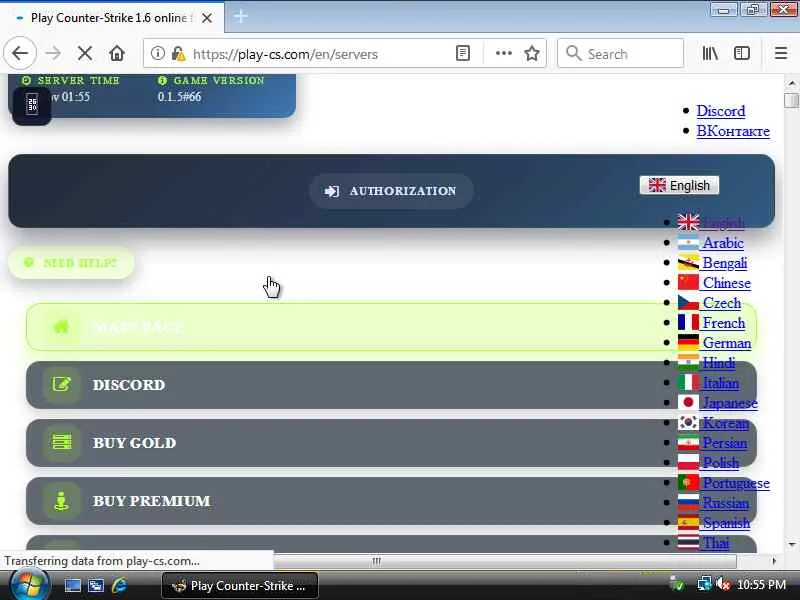The height and width of the screenshot is (600, 800).
Task: Click the Need Help button
Action: tap(71, 263)
